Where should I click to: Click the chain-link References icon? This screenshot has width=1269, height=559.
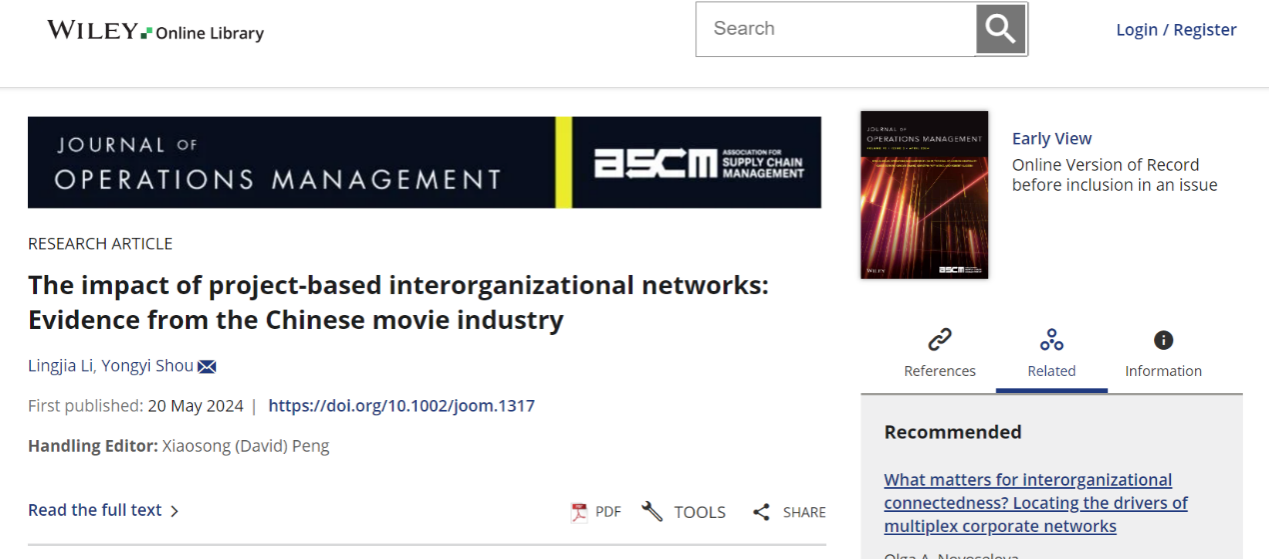pyautogui.click(x=939, y=340)
